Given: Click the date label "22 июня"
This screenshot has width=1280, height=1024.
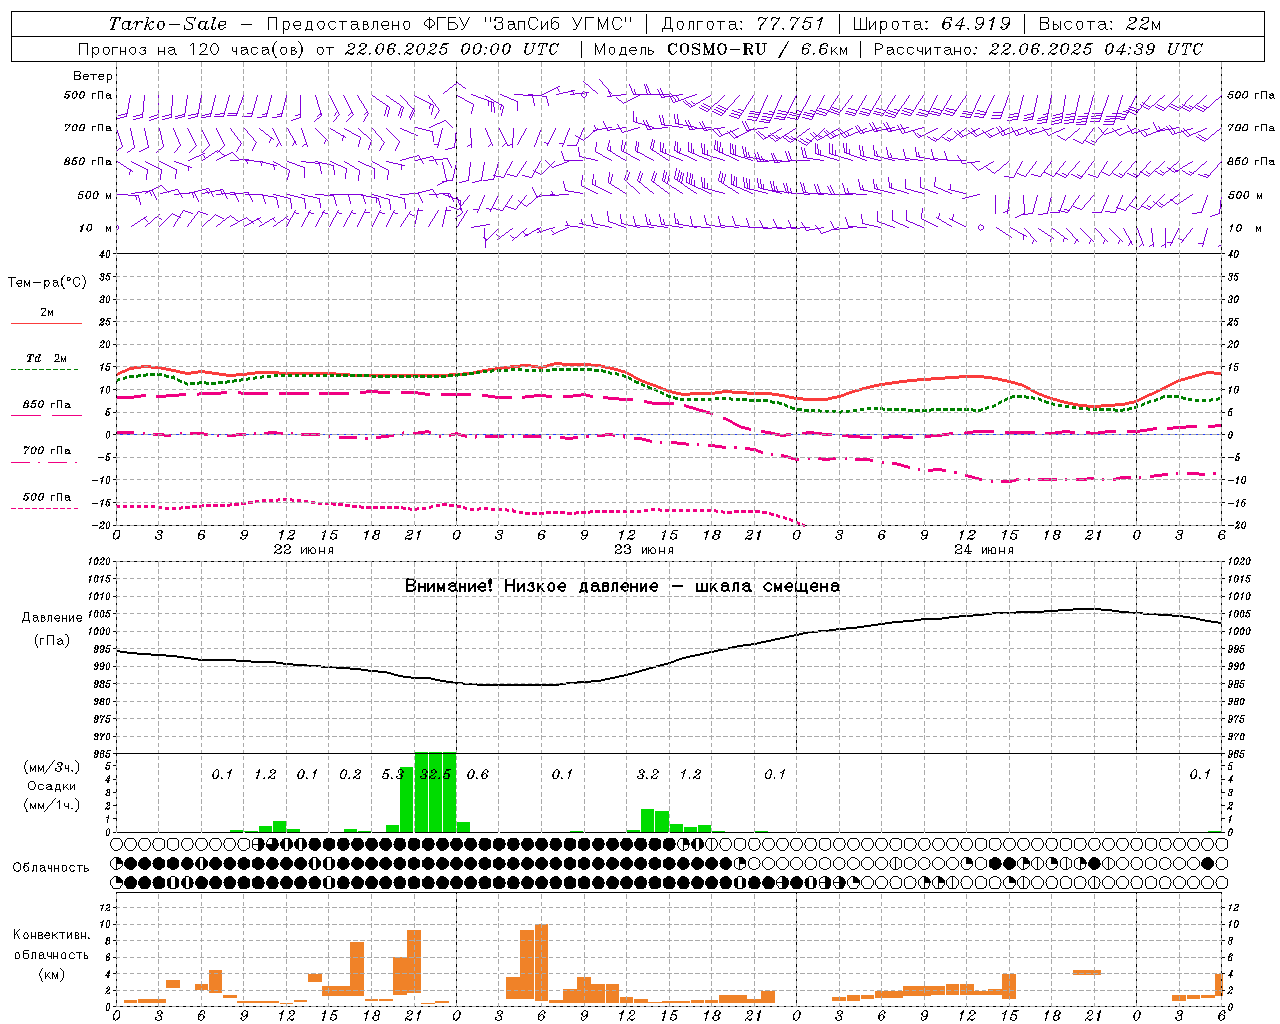Looking at the screenshot, I should [304, 550].
